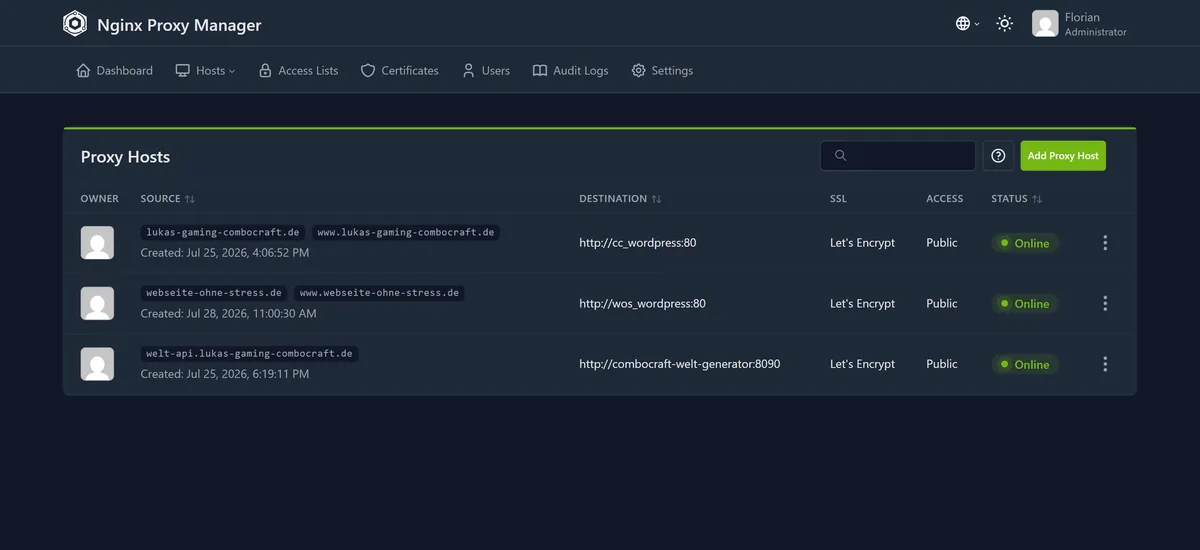Click created date Jul 25, 2026, 4:06:52 PM
This screenshot has width=1200, height=550.
(x=225, y=253)
